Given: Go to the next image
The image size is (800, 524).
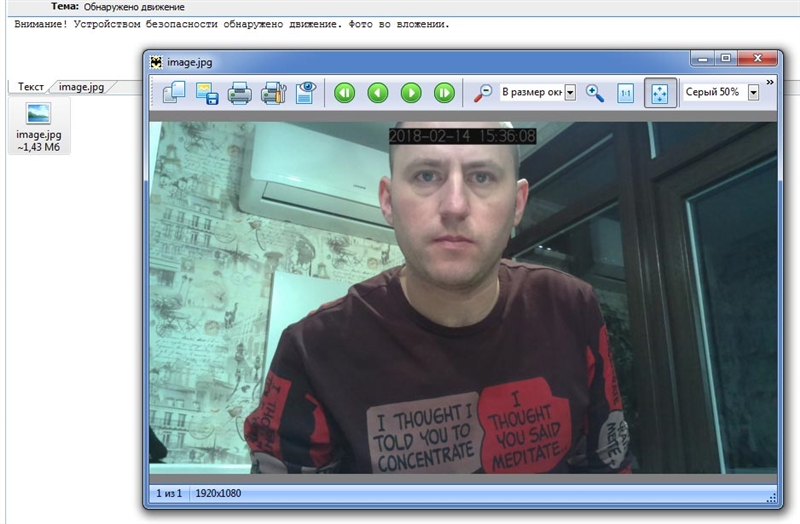Looking at the screenshot, I should [411, 93].
